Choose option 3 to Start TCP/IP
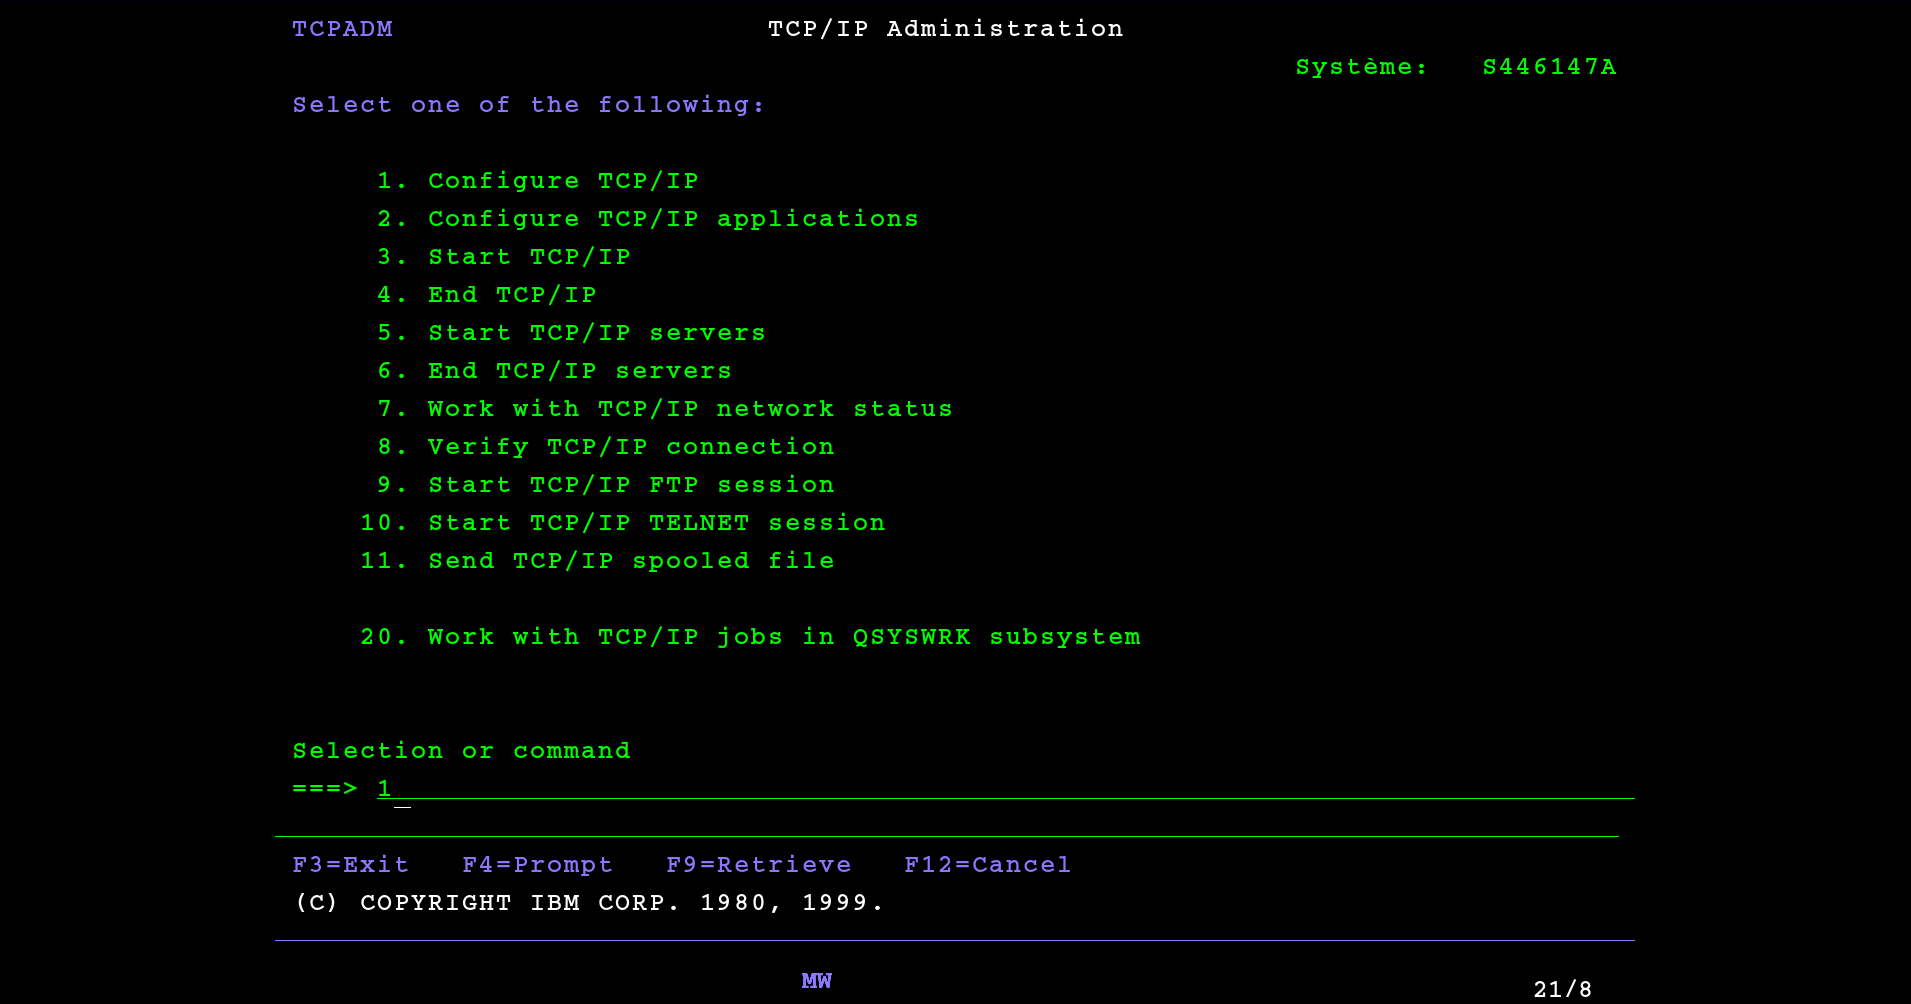1911x1004 pixels. pyautogui.click(x=529, y=256)
